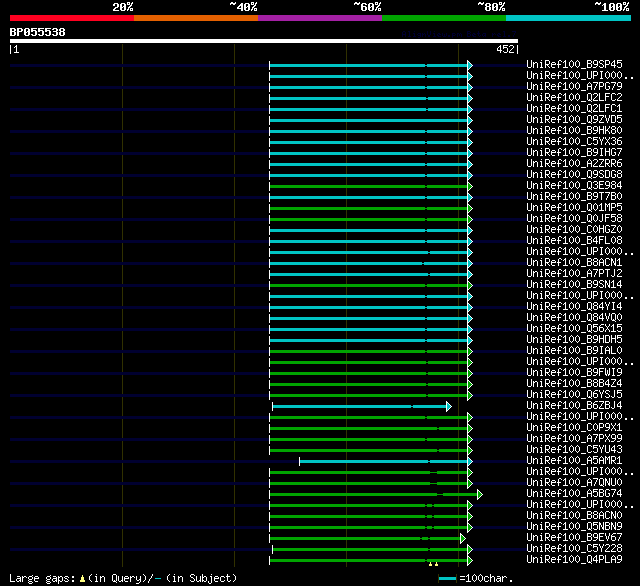640x586 pixels.
Task: Click the green ~80% legend segment
Action: 444,18
